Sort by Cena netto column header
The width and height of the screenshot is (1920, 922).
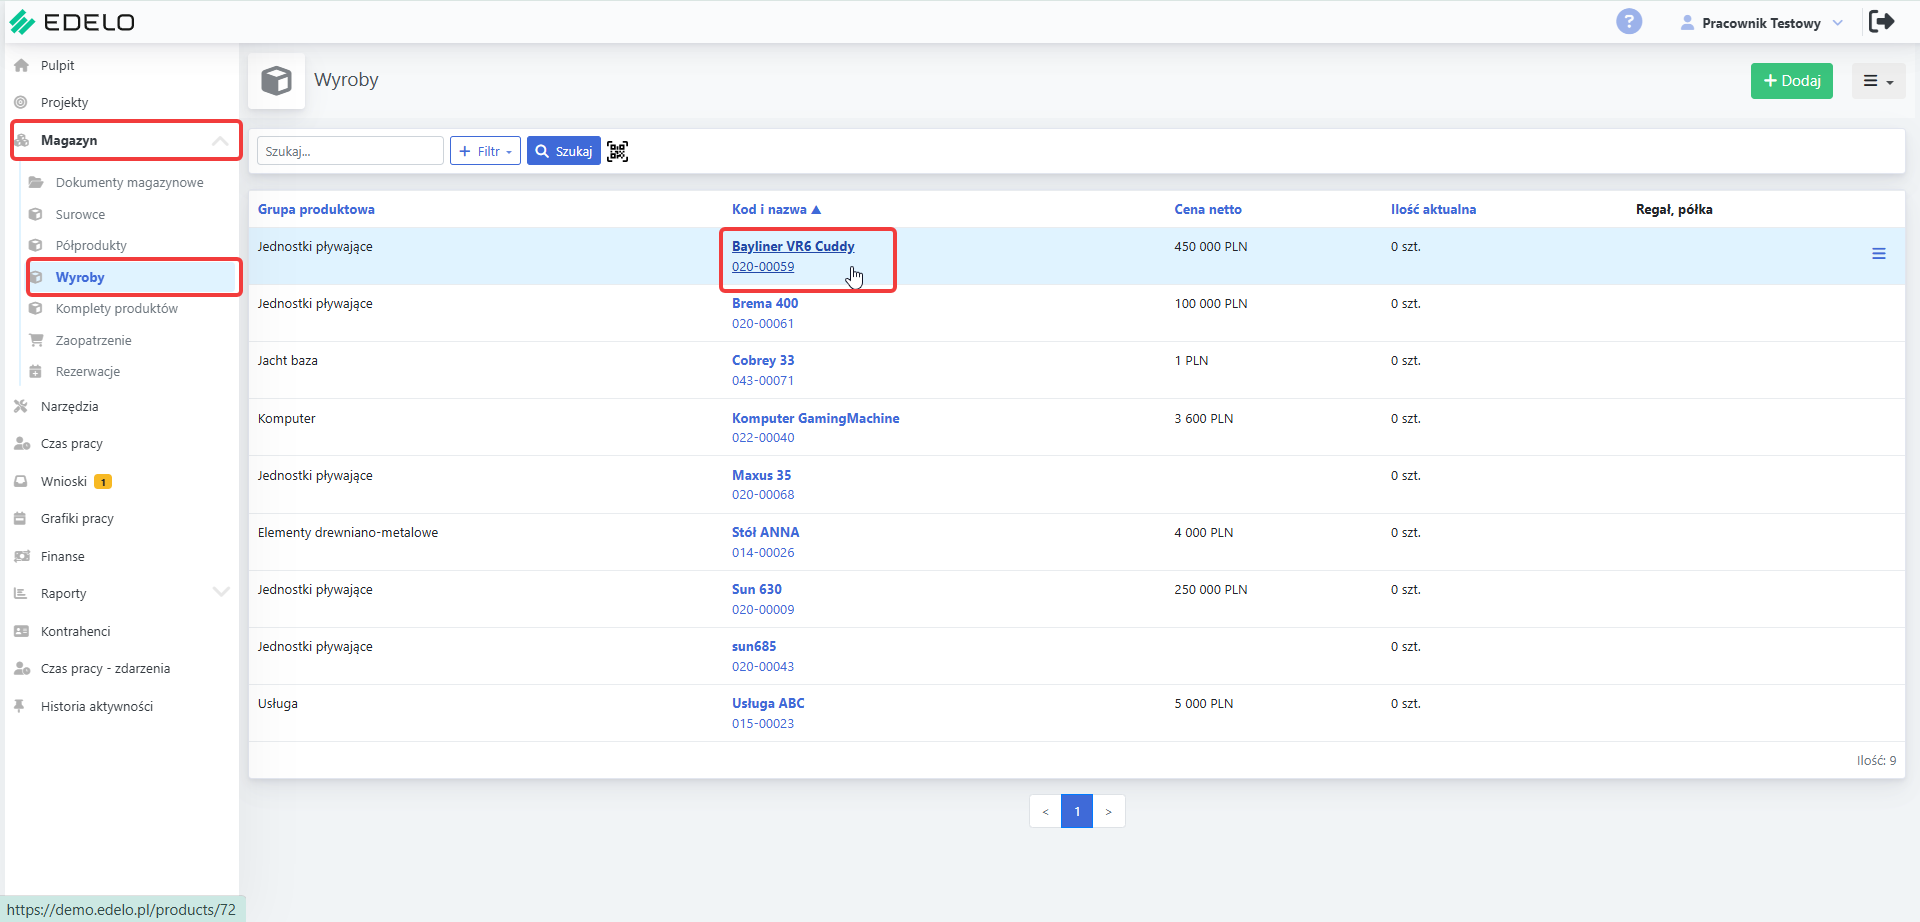point(1208,209)
